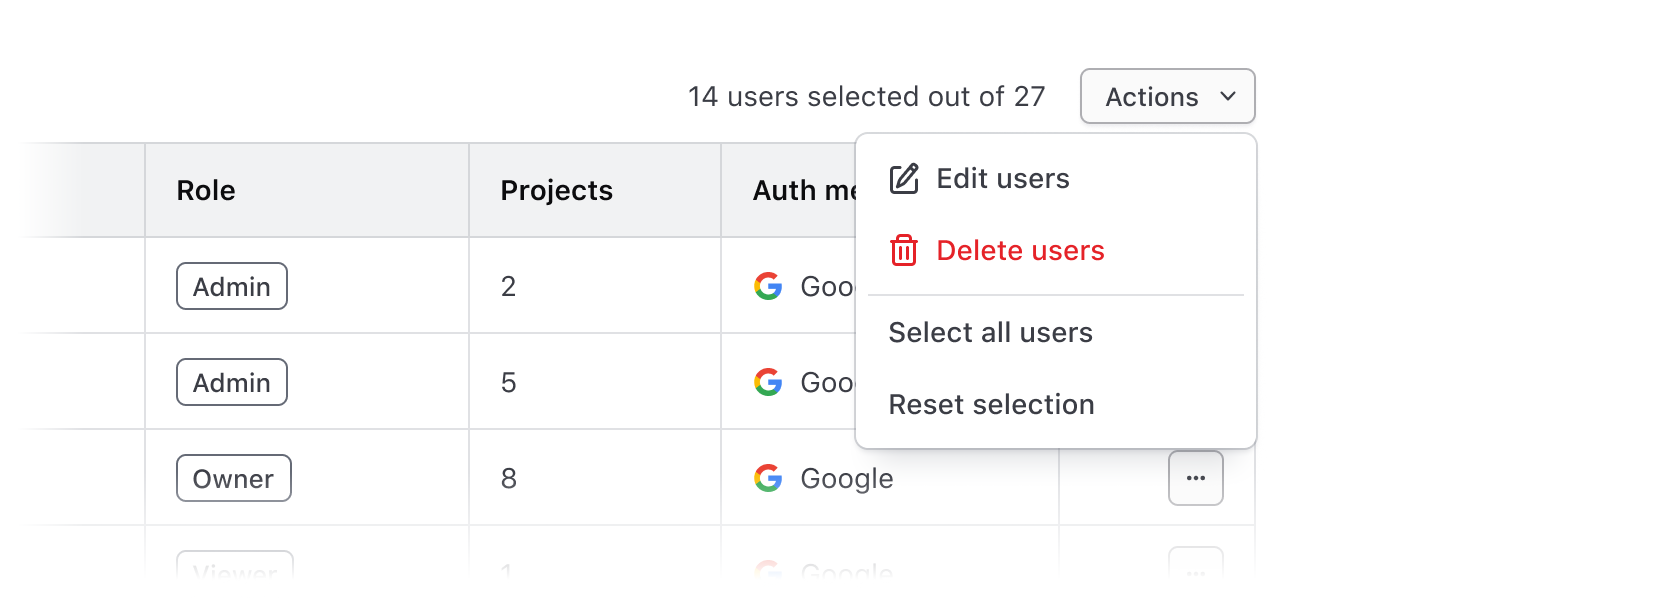Click the Owner role badge
The image size is (1672, 606).
tap(233, 478)
